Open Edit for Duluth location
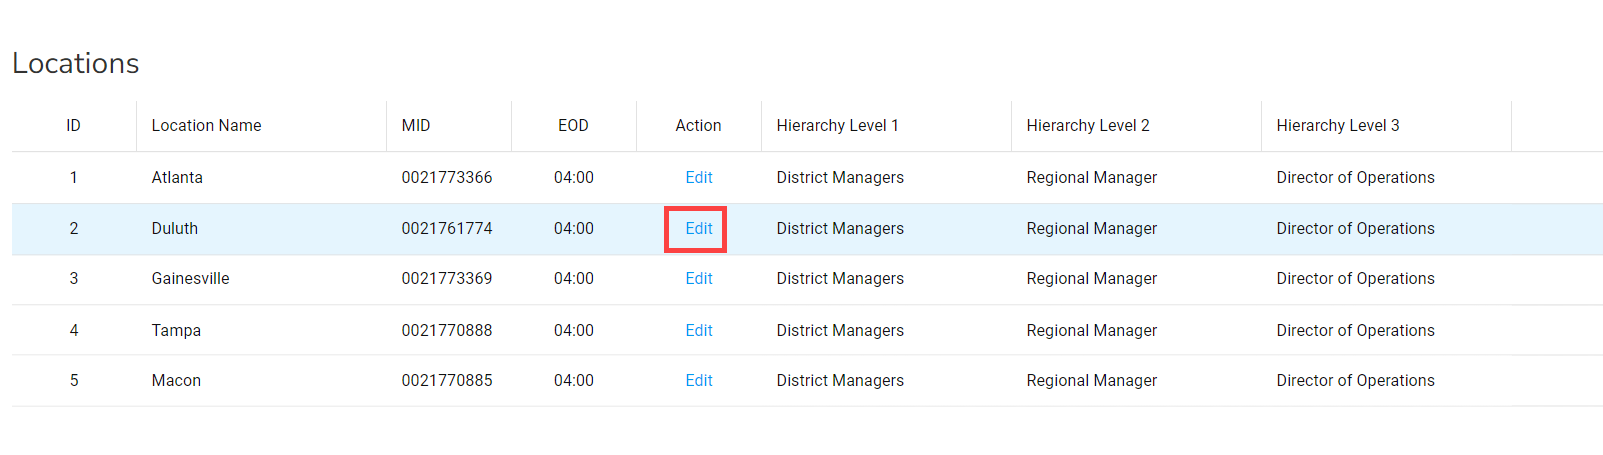The image size is (1603, 455). tap(698, 229)
